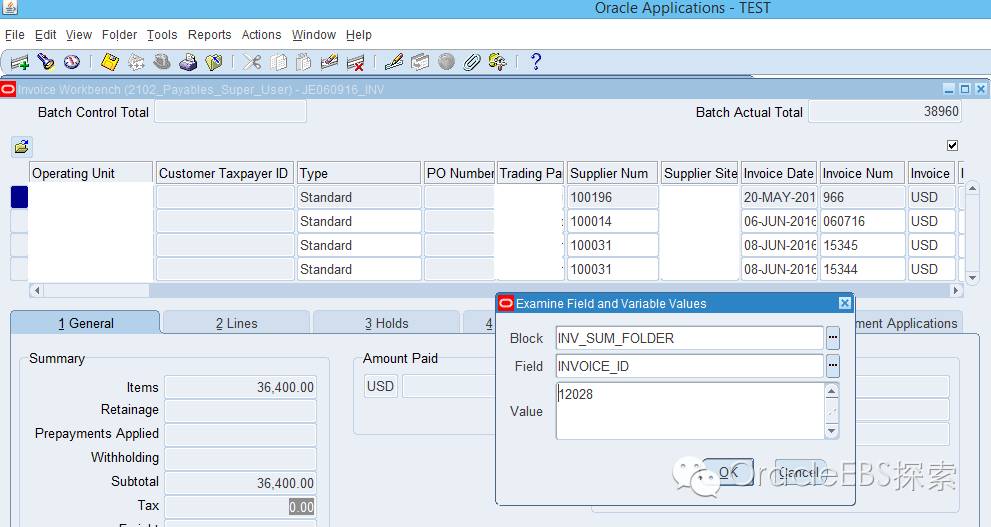Close the Examine Field dialog
991x527 pixels.
point(844,303)
